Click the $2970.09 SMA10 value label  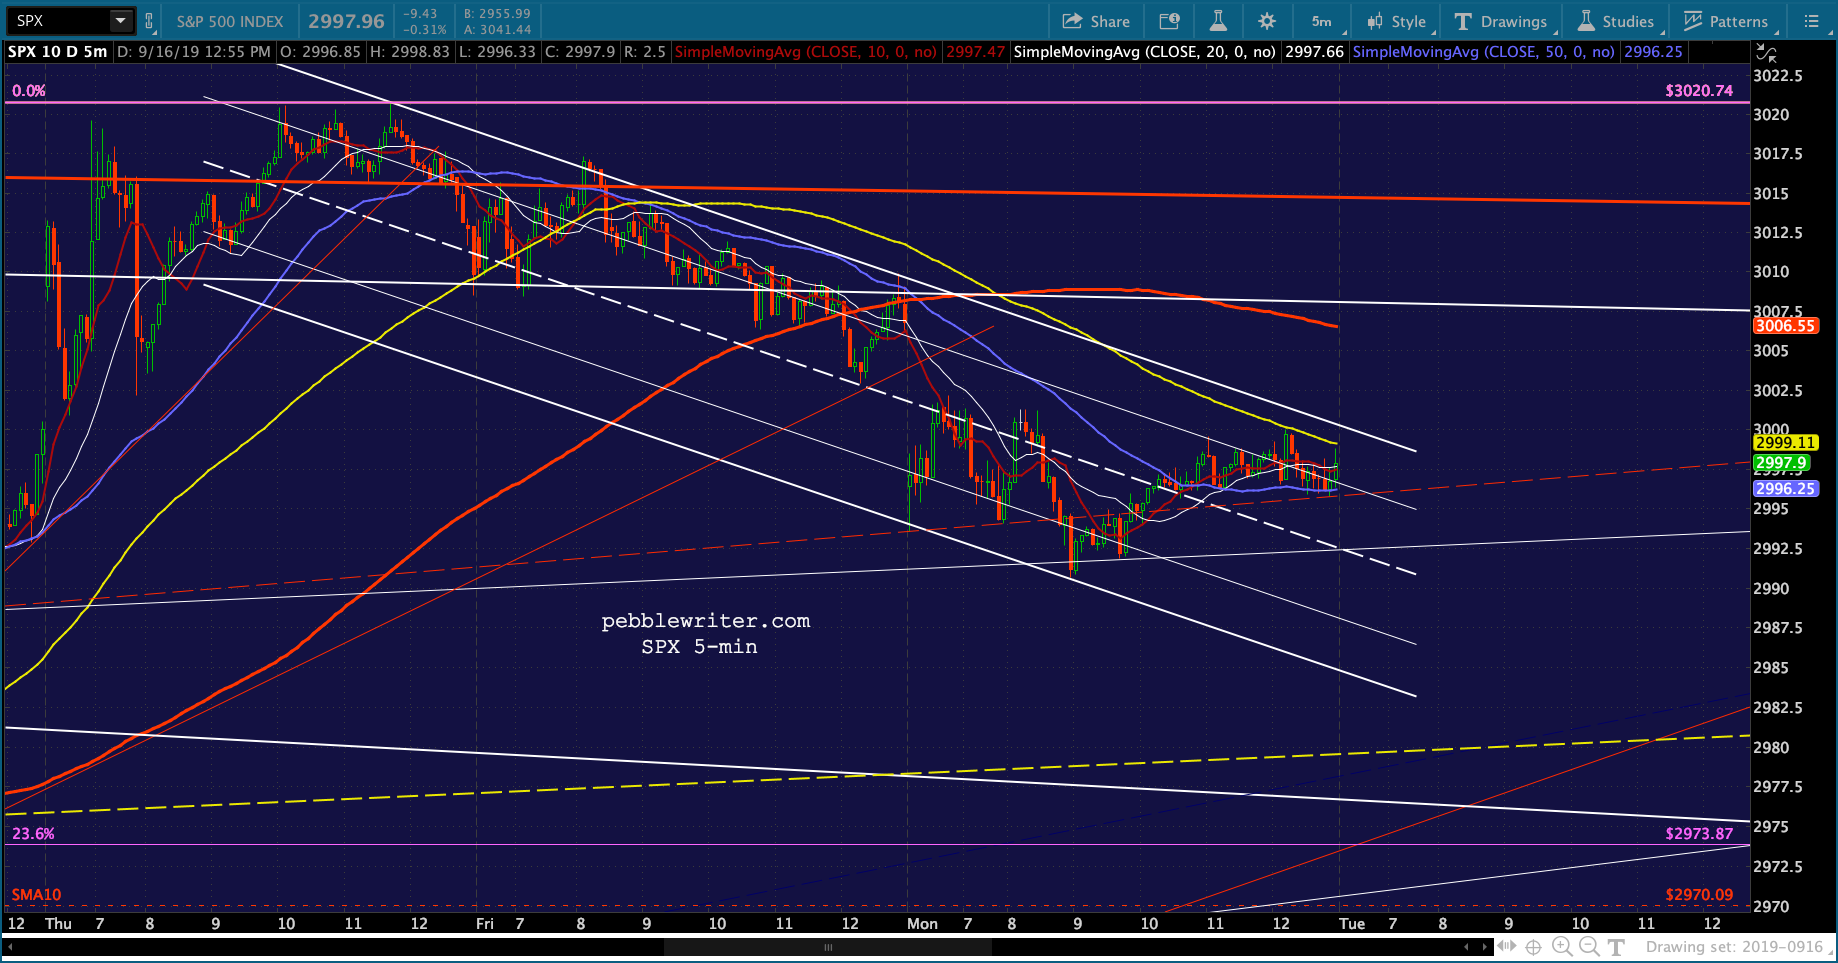[x=1699, y=895]
